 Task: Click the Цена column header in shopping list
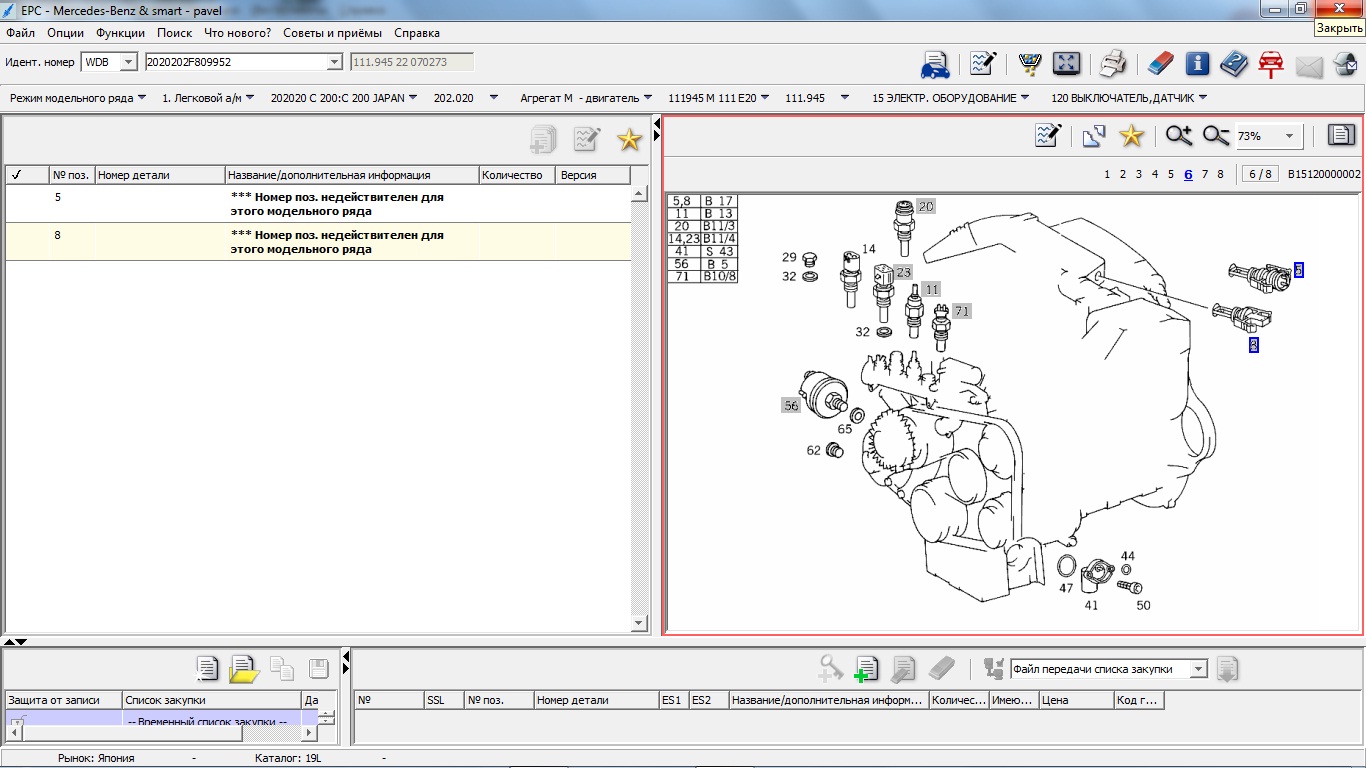click(x=1076, y=700)
